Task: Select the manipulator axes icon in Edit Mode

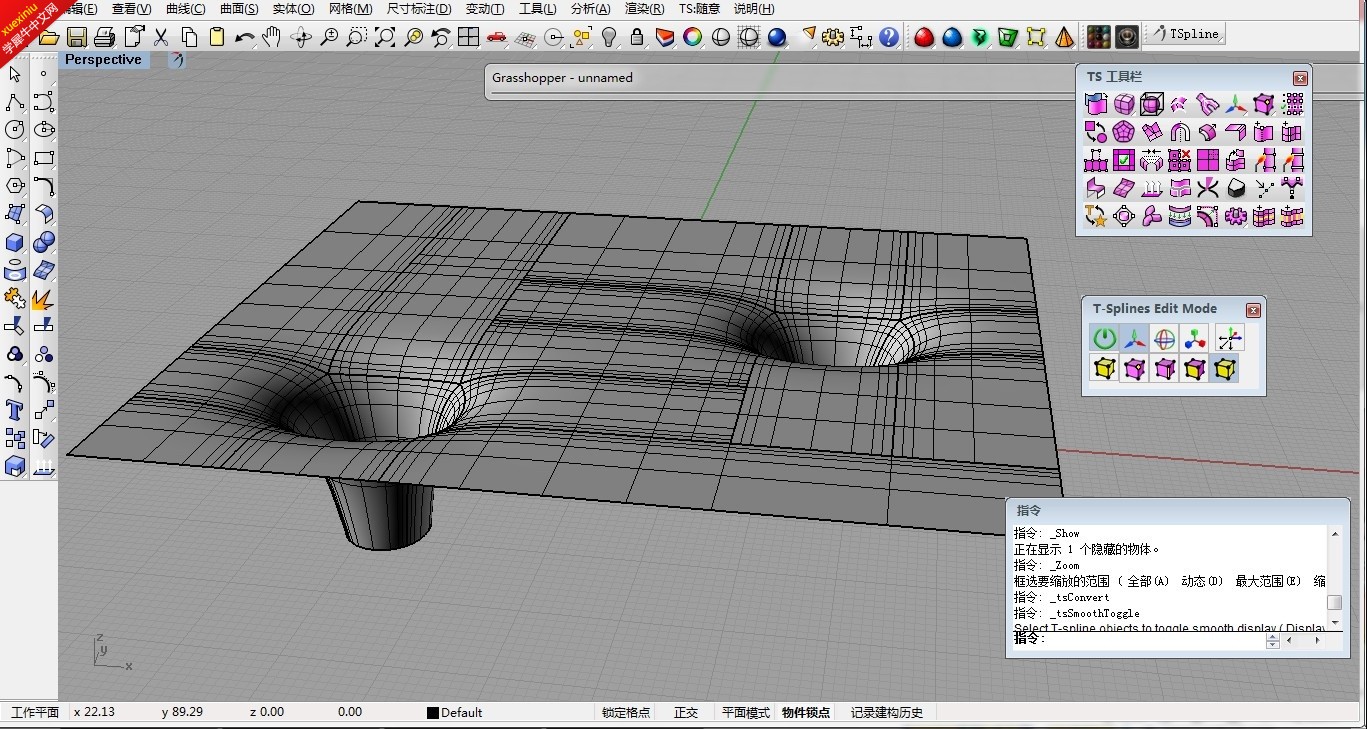Action: click(1134, 338)
